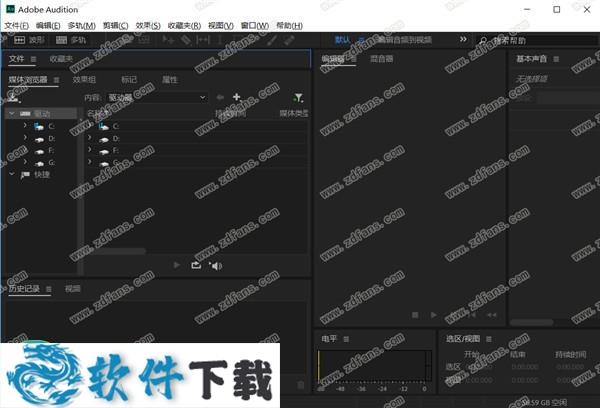The image size is (600, 408).
Task: Select the 默认 workspace
Action: (342, 40)
